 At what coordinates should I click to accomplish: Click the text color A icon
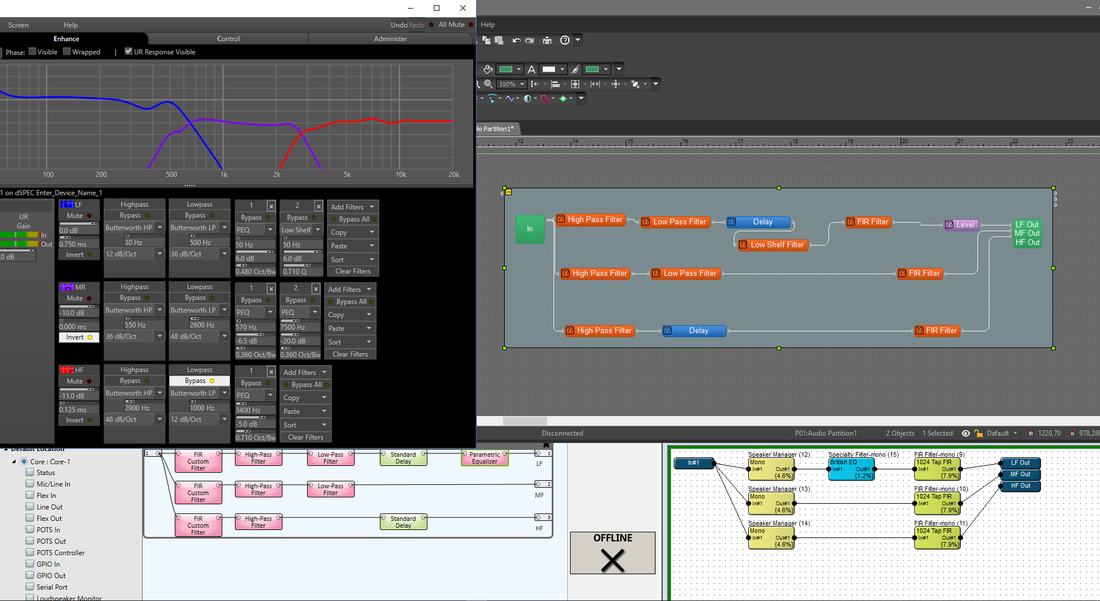(532, 69)
